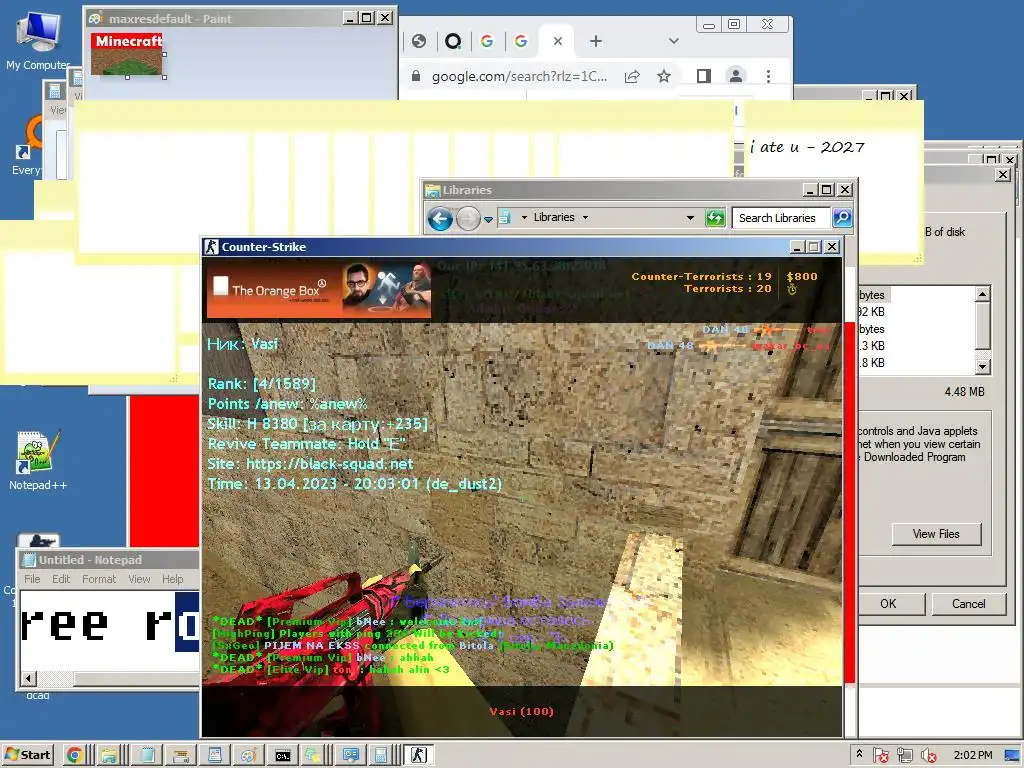The image size is (1024, 768).
Task: Open File menu in Notepad
Action: pyautogui.click(x=32, y=579)
